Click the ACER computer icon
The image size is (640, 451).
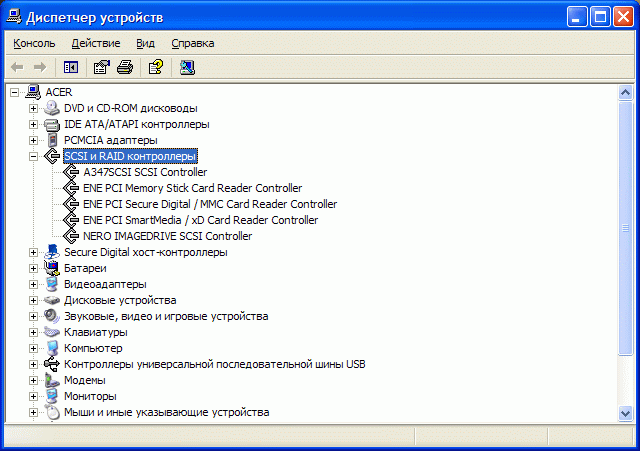pos(33,92)
